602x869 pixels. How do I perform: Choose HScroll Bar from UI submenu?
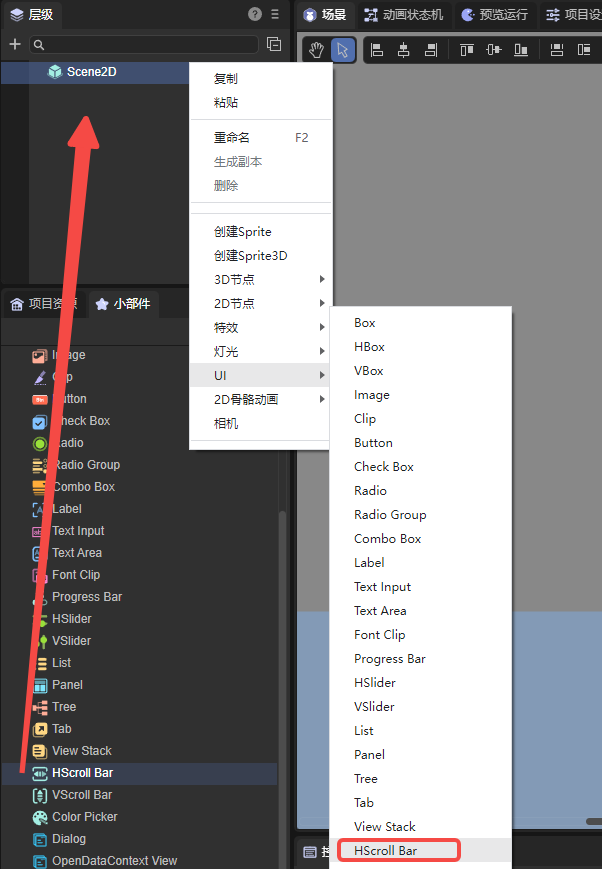pyautogui.click(x=397, y=850)
